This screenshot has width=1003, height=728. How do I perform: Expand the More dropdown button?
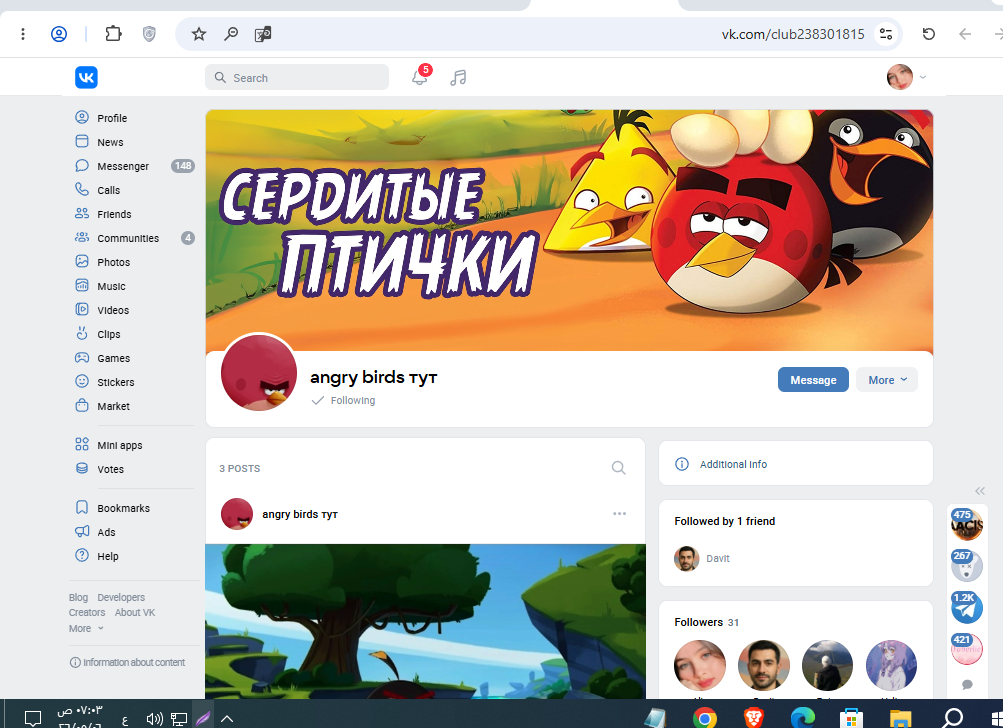887,379
